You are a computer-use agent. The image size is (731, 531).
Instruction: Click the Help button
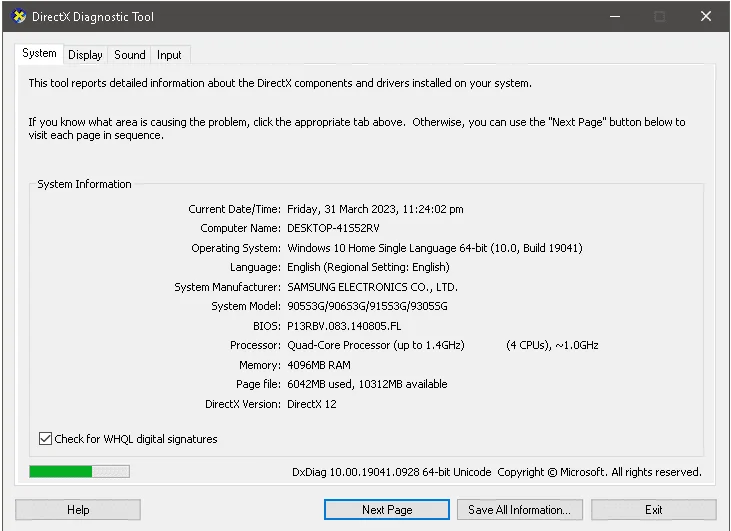point(78,510)
